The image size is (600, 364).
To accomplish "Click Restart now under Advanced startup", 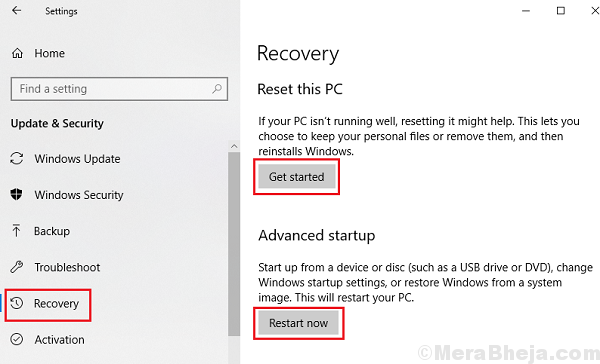I will [x=298, y=323].
